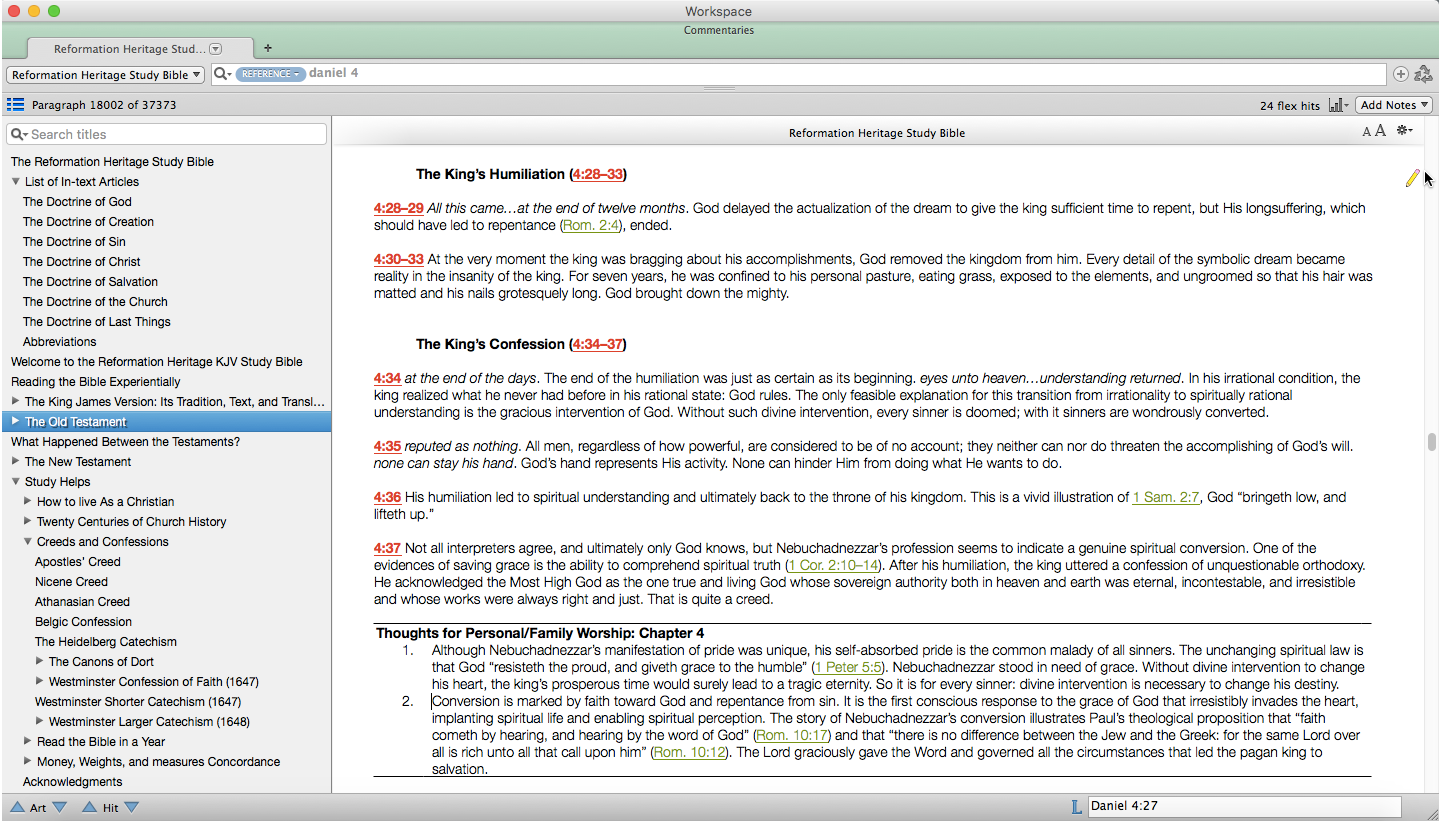Image resolution: width=1439 pixels, height=821 pixels.
Task: Open Westminster Shorter Catechism (1647)
Action: pyautogui.click(x=138, y=702)
